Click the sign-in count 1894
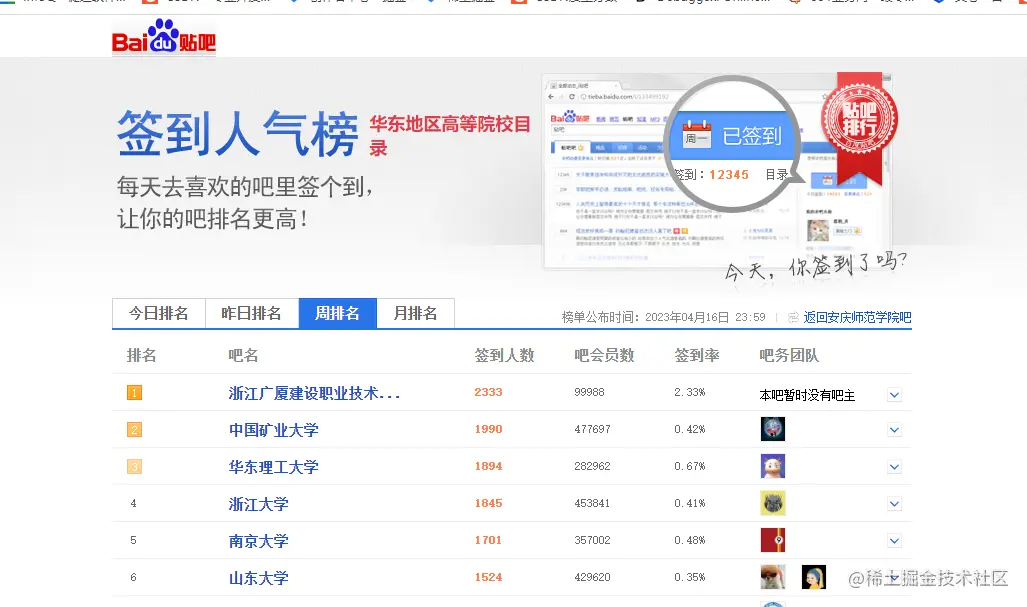This screenshot has width=1027, height=607. click(x=489, y=466)
